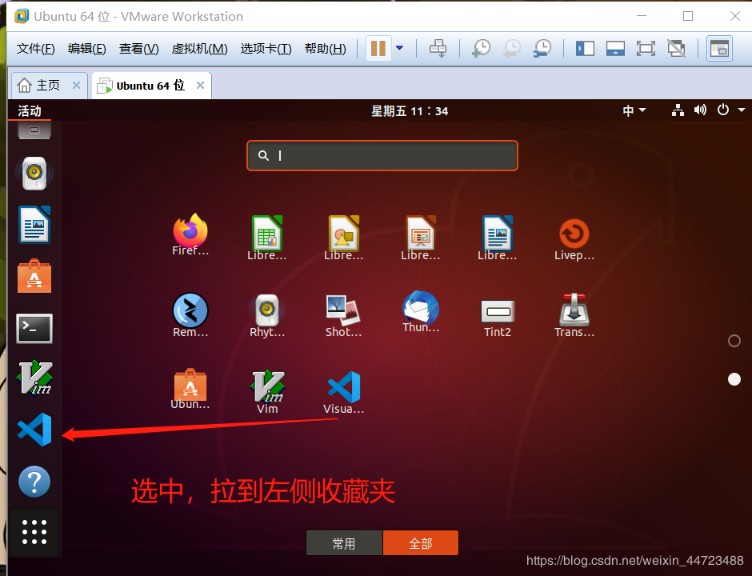Open Ubuntu Software from the dock
The image size is (752, 576).
pos(34,276)
